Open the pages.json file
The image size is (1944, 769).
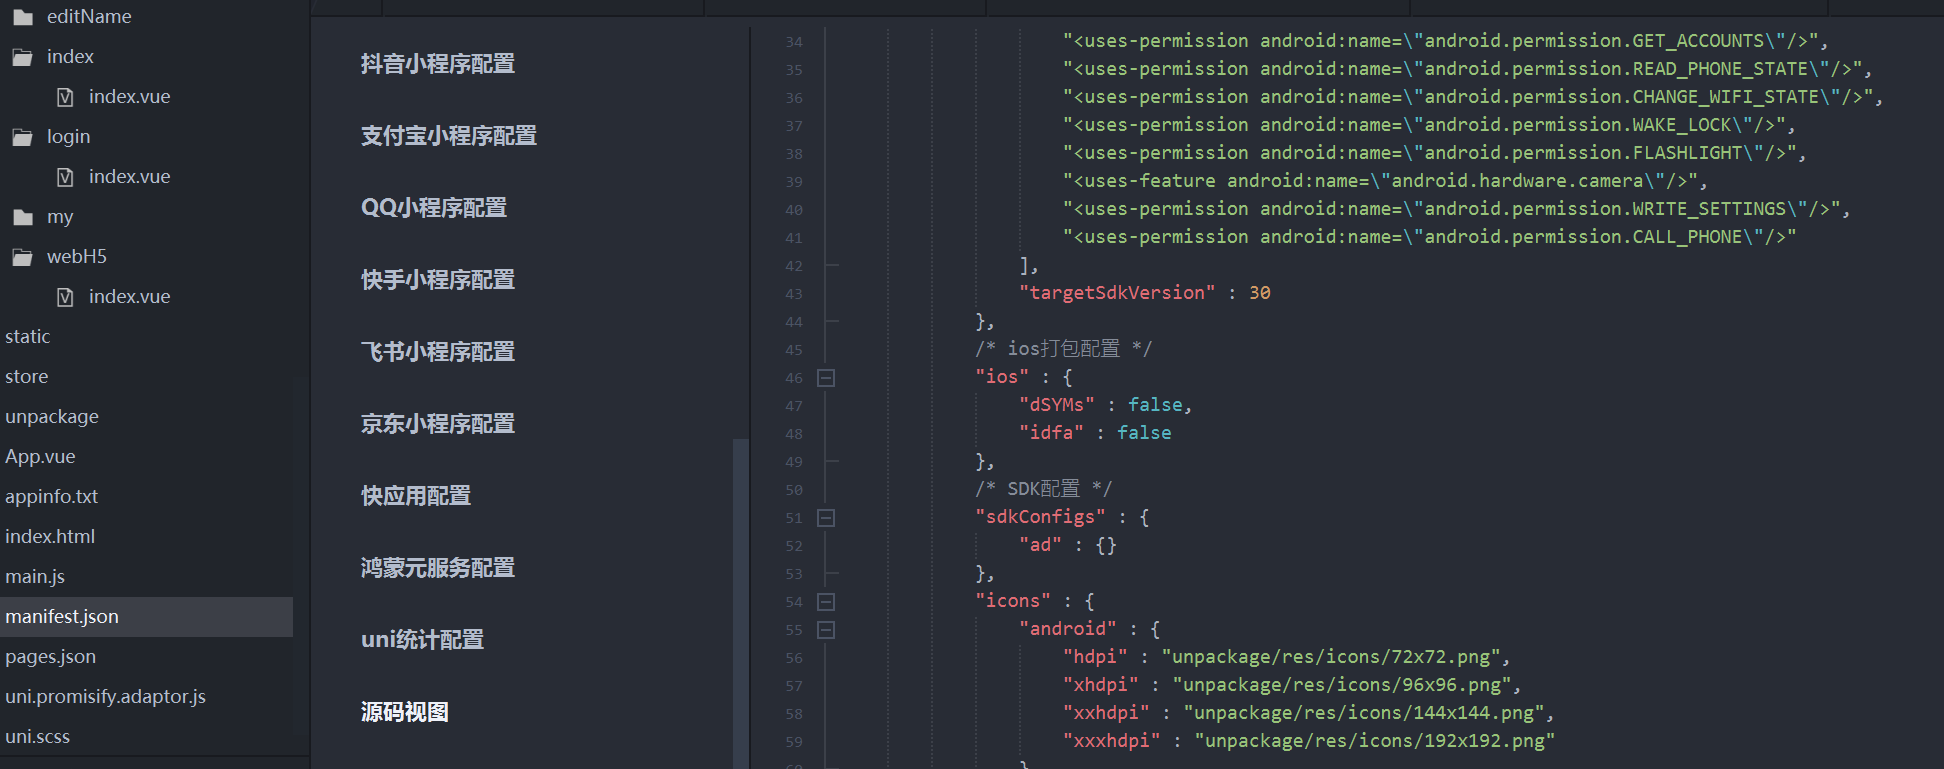[x=50, y=657]
